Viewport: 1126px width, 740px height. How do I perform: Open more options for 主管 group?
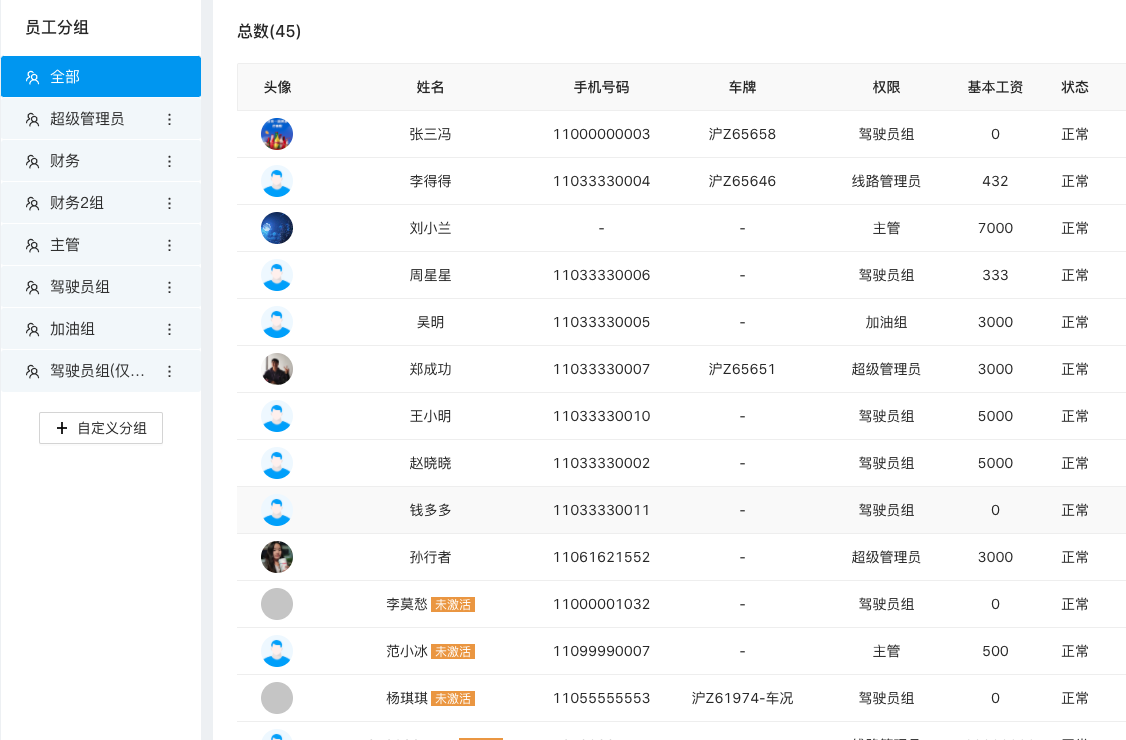[169, 245]
